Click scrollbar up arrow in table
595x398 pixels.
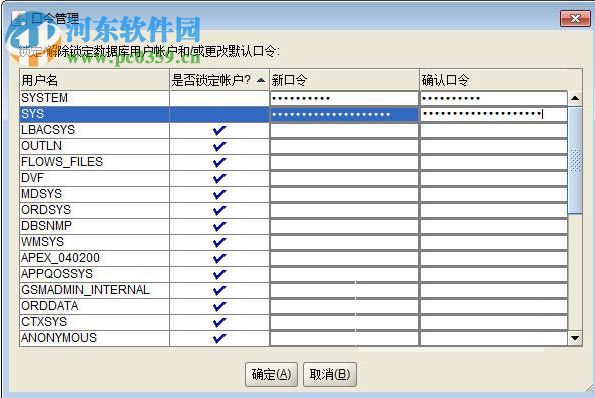[x=575, y=99]
